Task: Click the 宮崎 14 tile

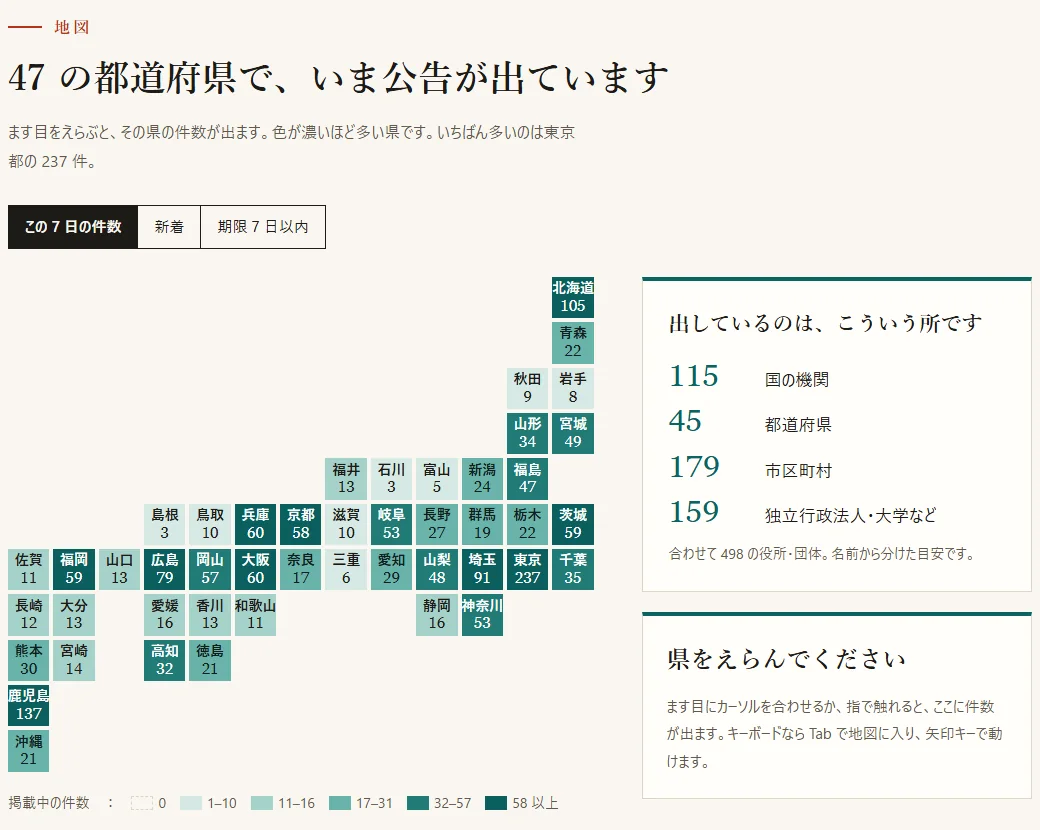Action: pyautogui.click(x=74, y=660)
